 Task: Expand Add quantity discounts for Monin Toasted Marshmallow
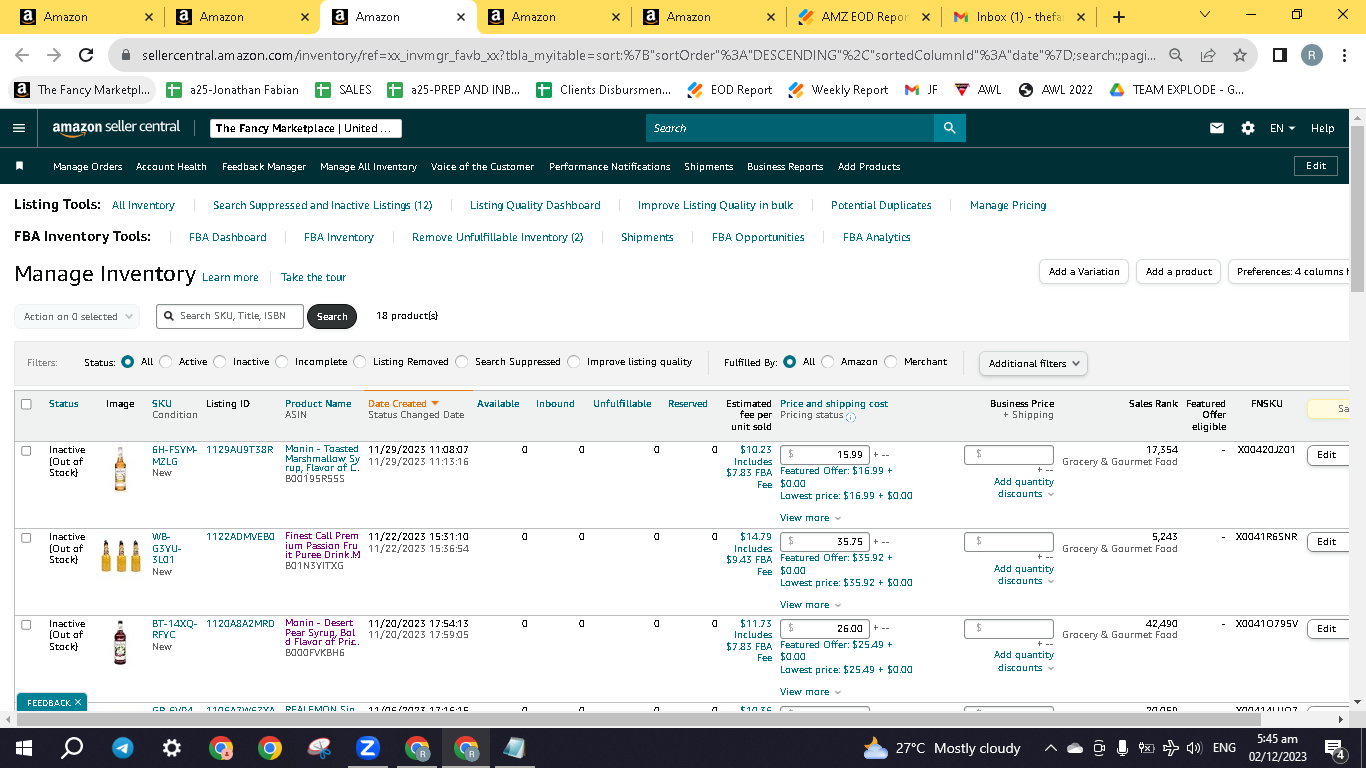point(1024,488)
